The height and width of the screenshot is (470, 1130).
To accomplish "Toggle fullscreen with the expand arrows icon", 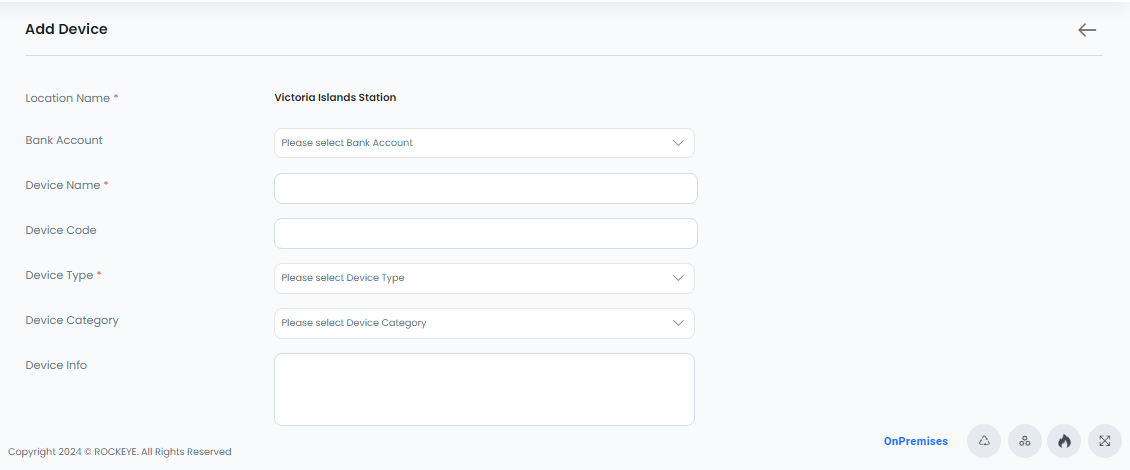I will click(x=1105, y=441).
